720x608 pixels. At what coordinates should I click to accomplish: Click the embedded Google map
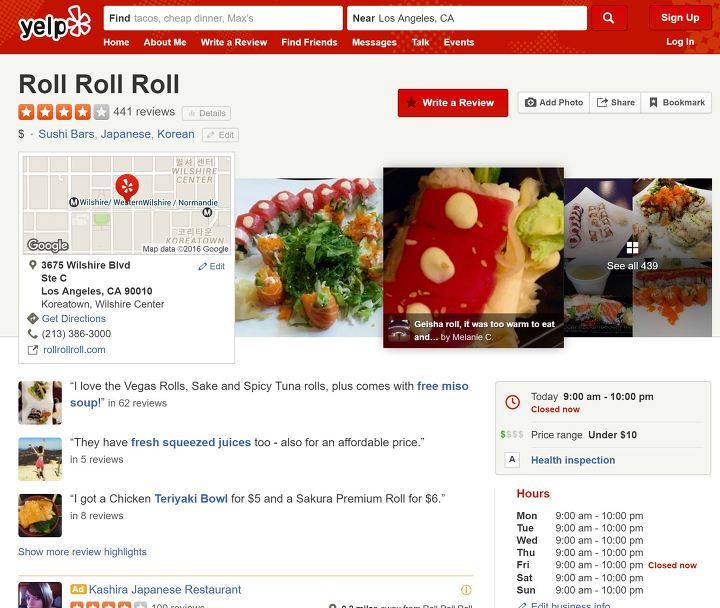point(127,205)
